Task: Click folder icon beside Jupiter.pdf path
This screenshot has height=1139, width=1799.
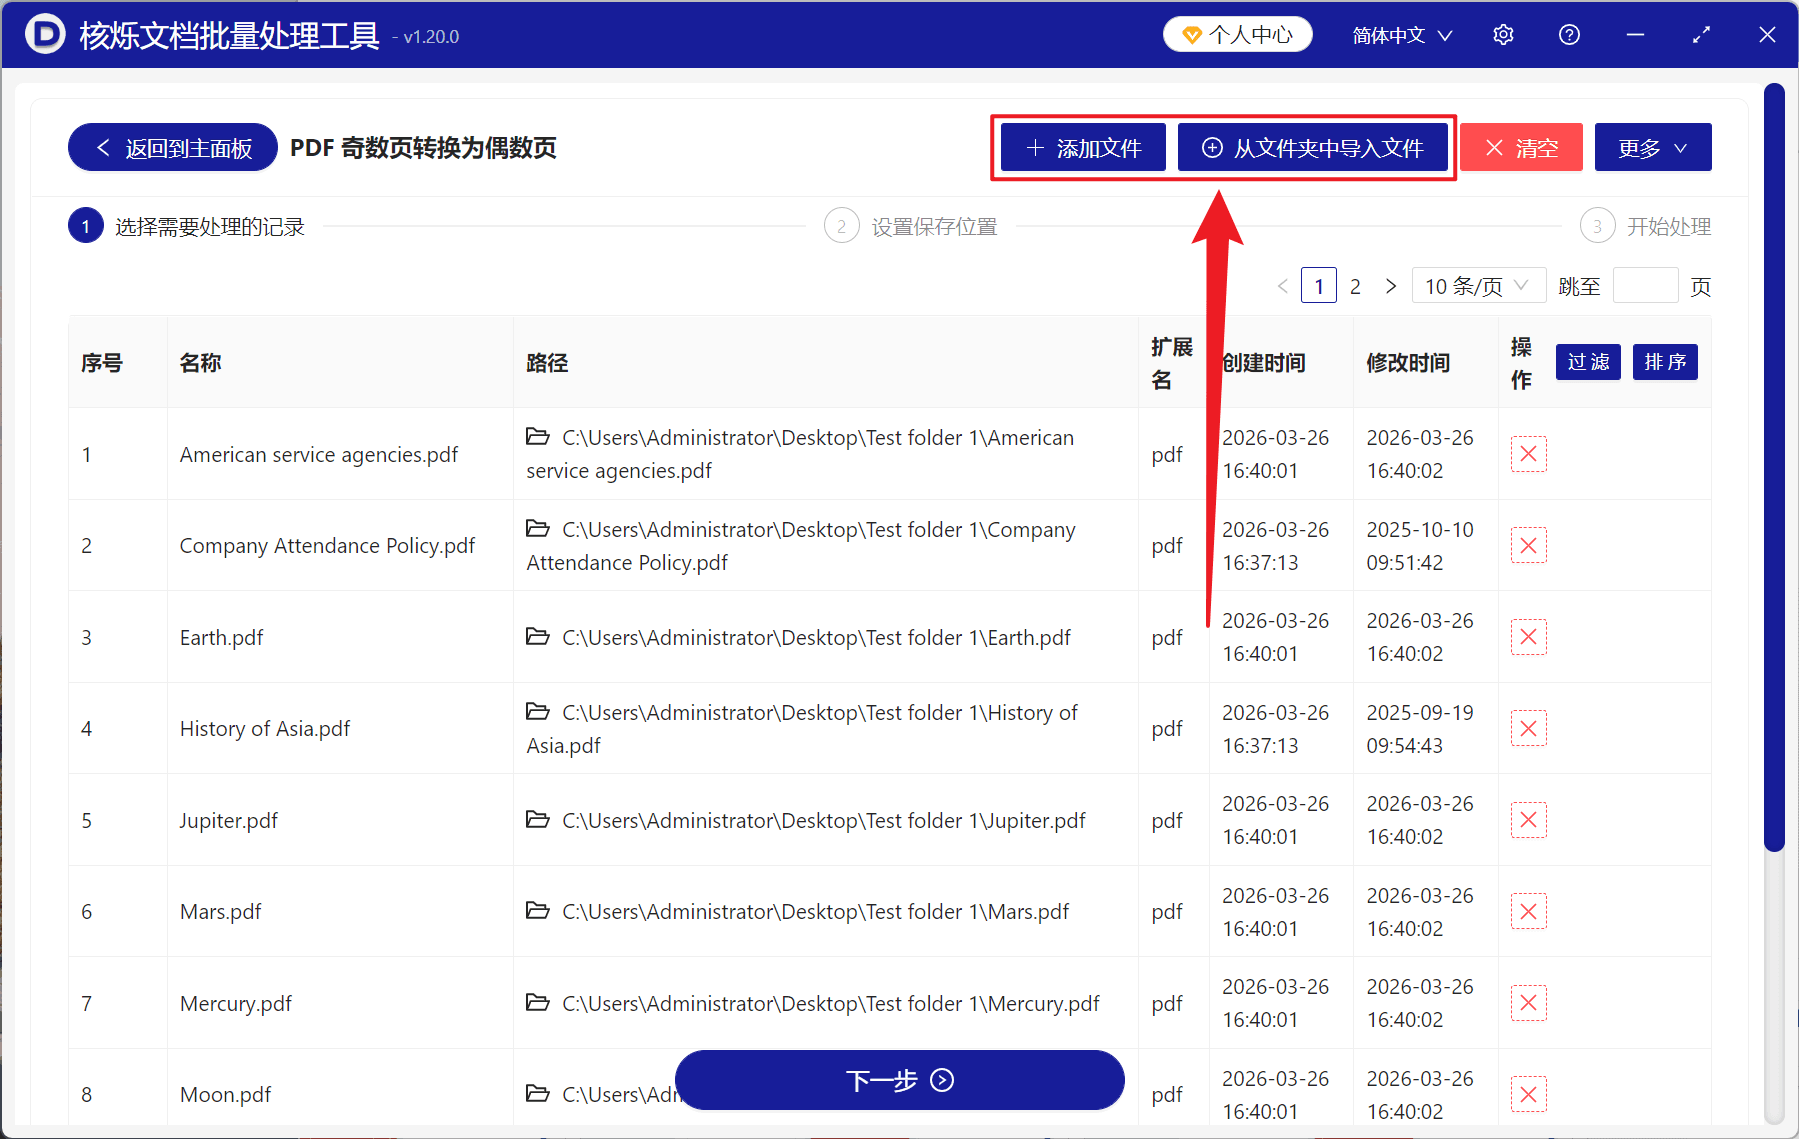Action: [538, 819]
